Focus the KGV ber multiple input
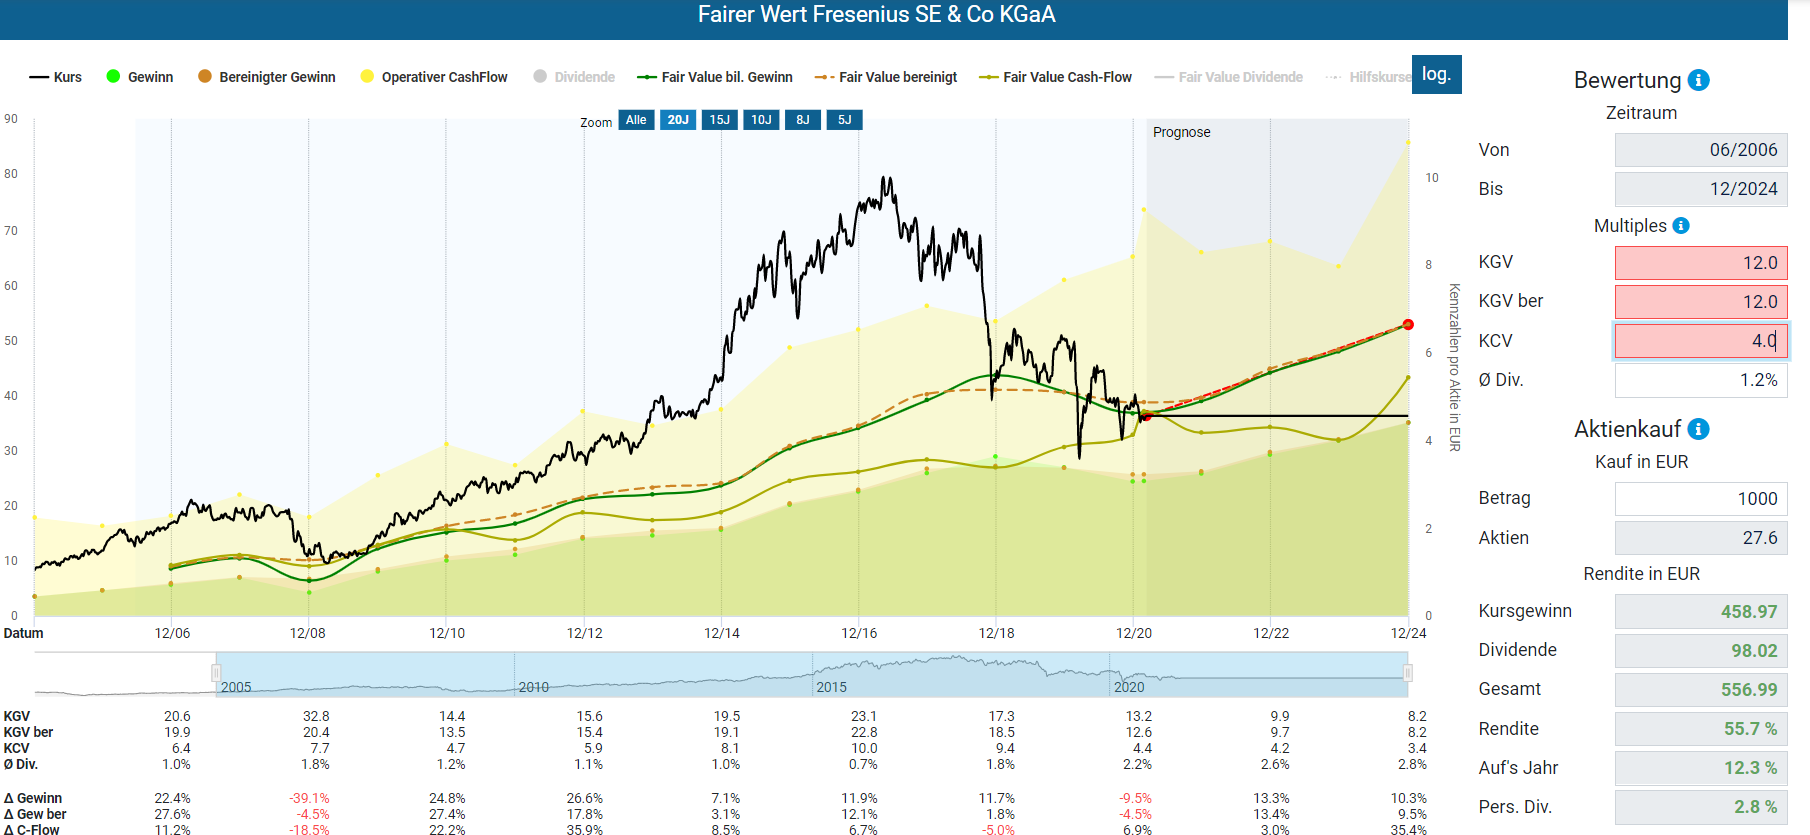The height and width of the screenshot is (835, 1810). click(x=1701, y=301)
